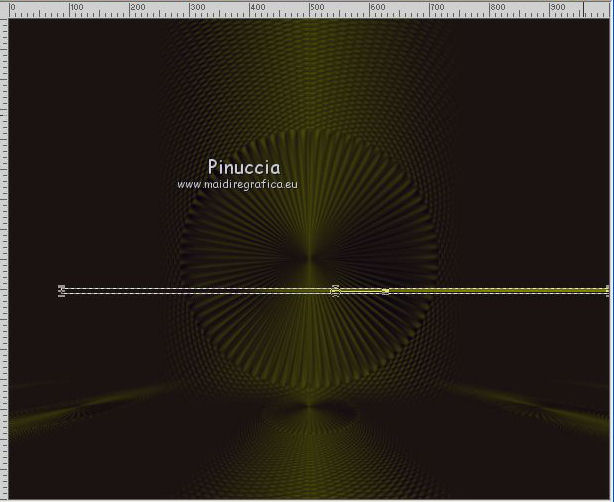This screenshot has height=502, width=614.
Task: Click the horizontal ruler at the 900 mark
Action: 550,10
